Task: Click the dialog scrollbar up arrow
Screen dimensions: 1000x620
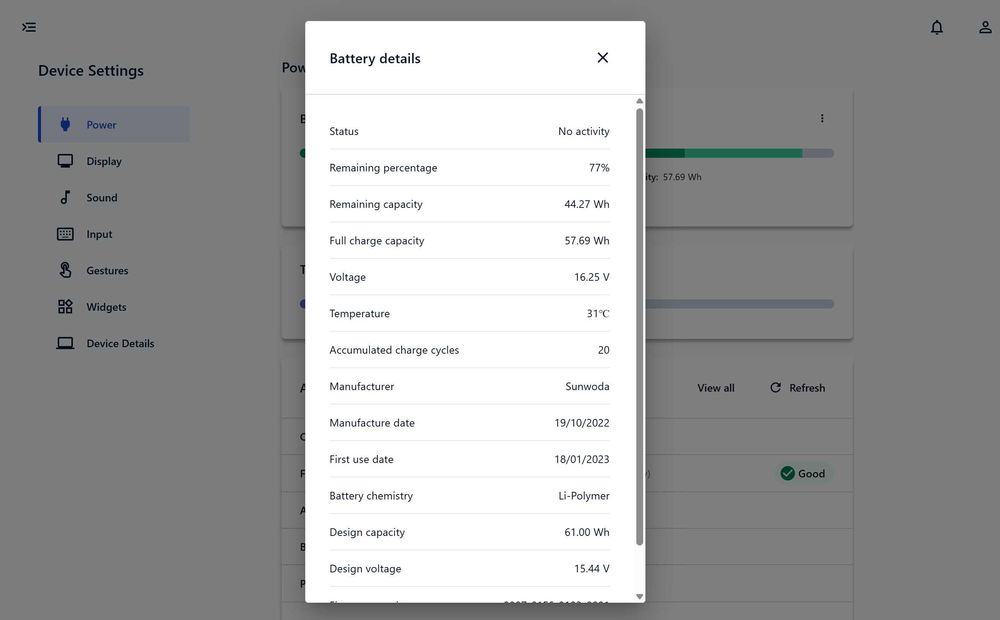Action: [639, 101]
